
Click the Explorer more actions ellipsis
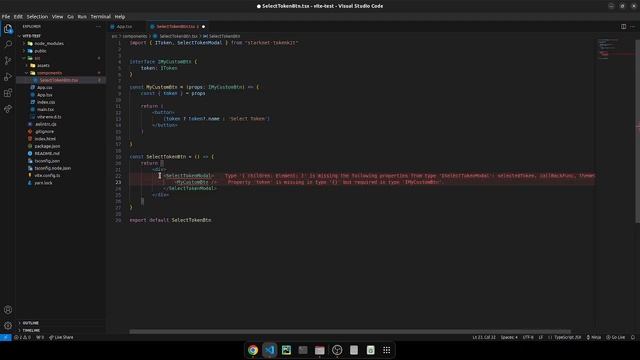point(98,27)
